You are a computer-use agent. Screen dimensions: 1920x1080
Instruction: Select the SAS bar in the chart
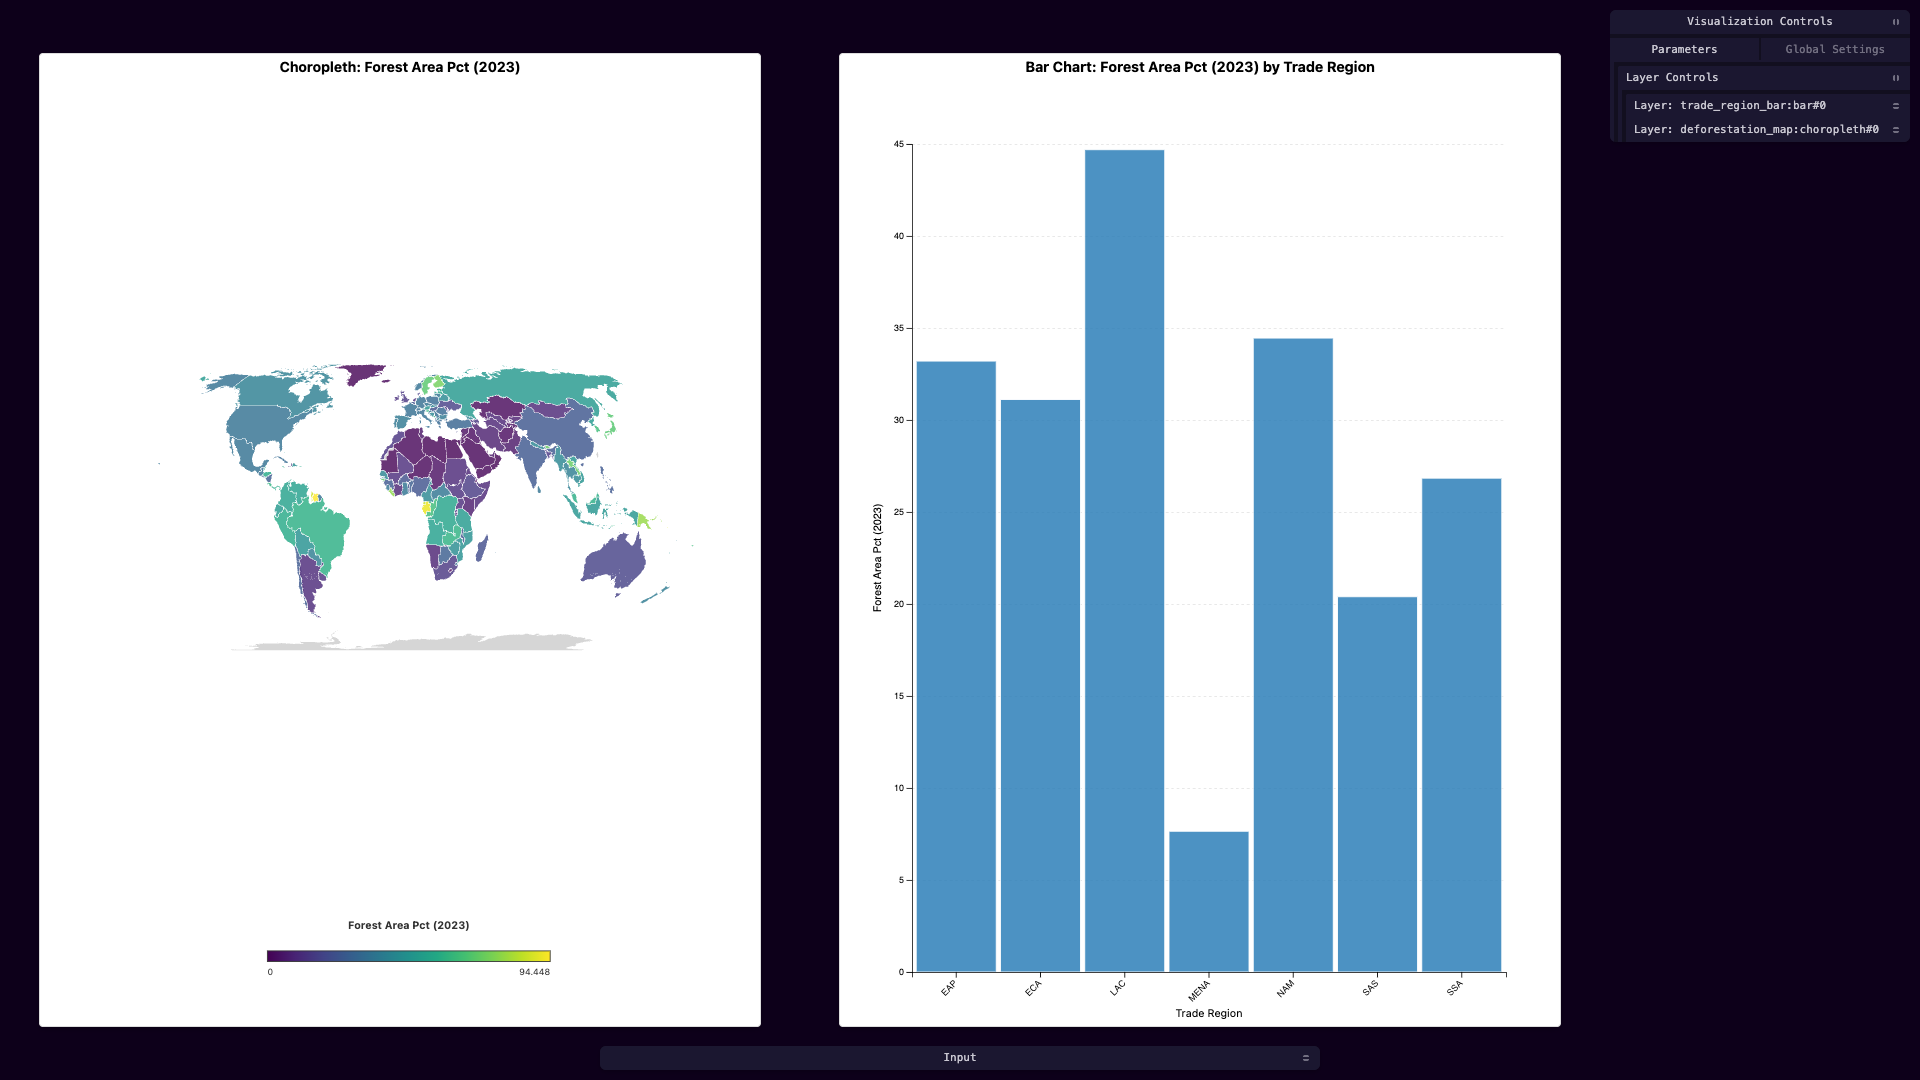tap(1377, 785)
